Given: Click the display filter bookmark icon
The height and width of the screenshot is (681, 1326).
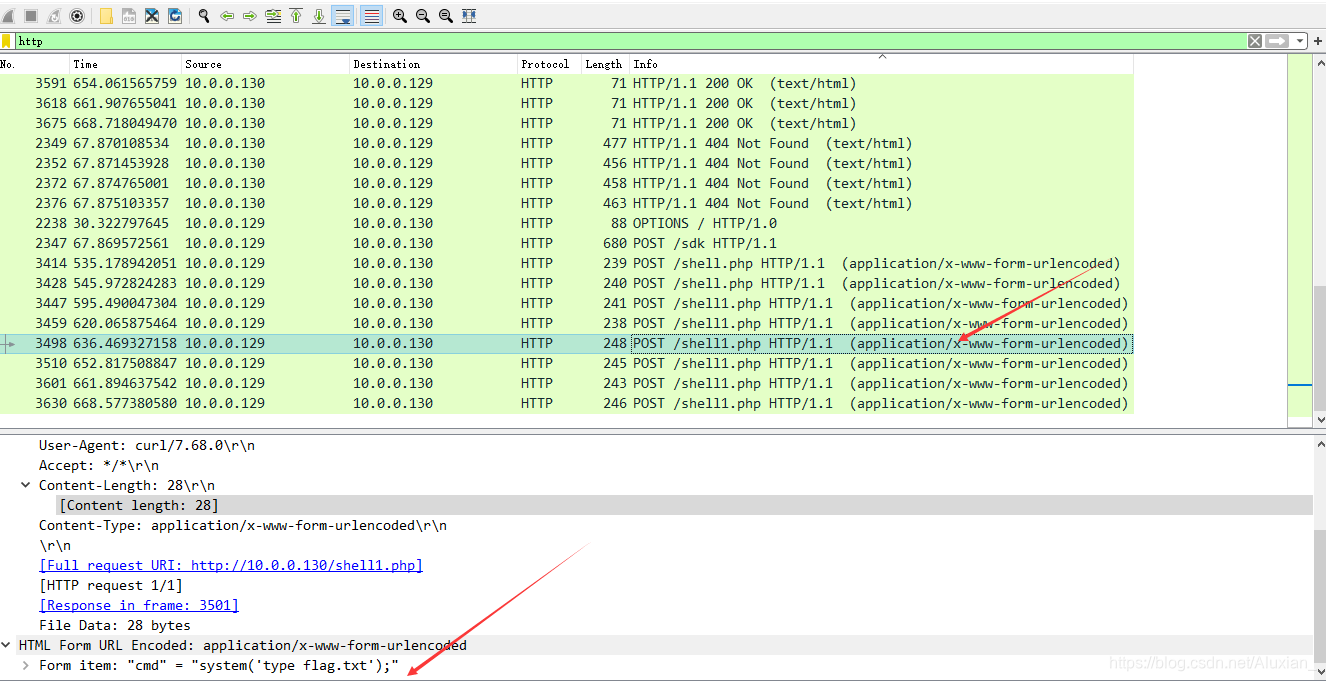Looking at the screenshot, I should (6, 41).
